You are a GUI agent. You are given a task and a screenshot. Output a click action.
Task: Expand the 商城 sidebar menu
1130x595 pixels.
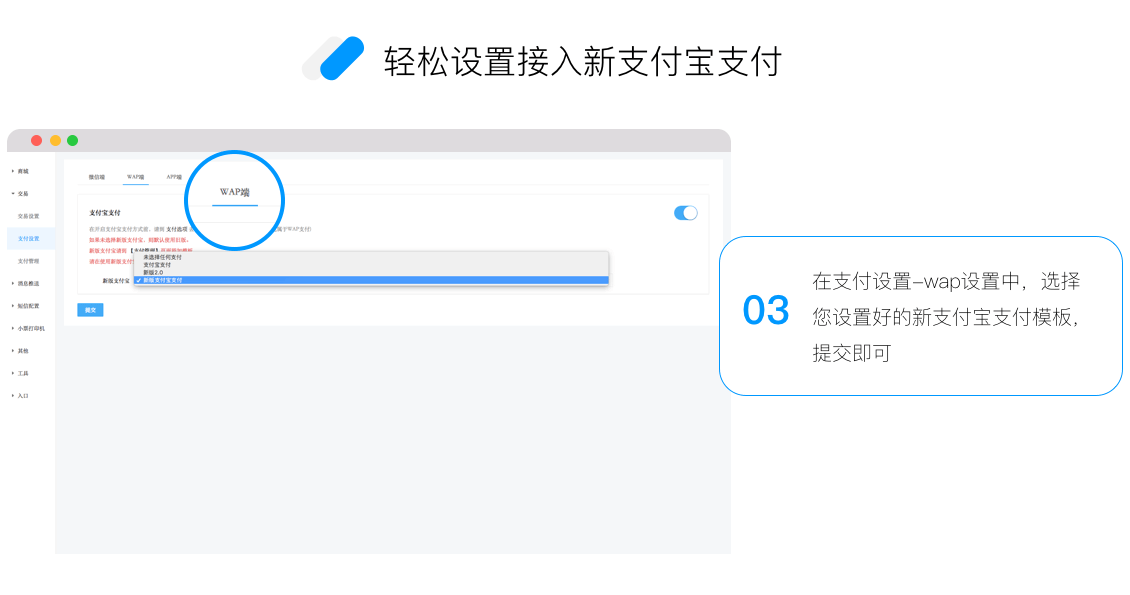pos(22,171)
